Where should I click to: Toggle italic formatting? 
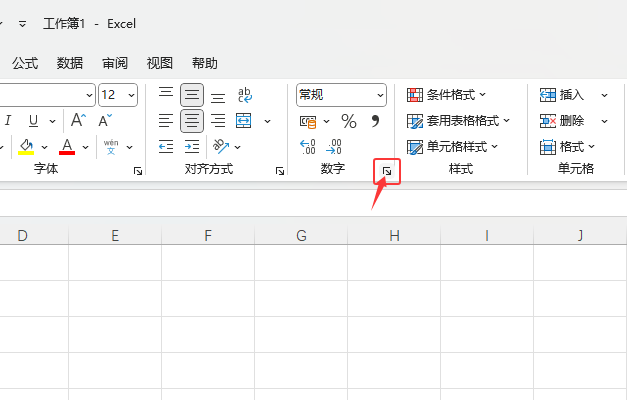pos(8,120)
